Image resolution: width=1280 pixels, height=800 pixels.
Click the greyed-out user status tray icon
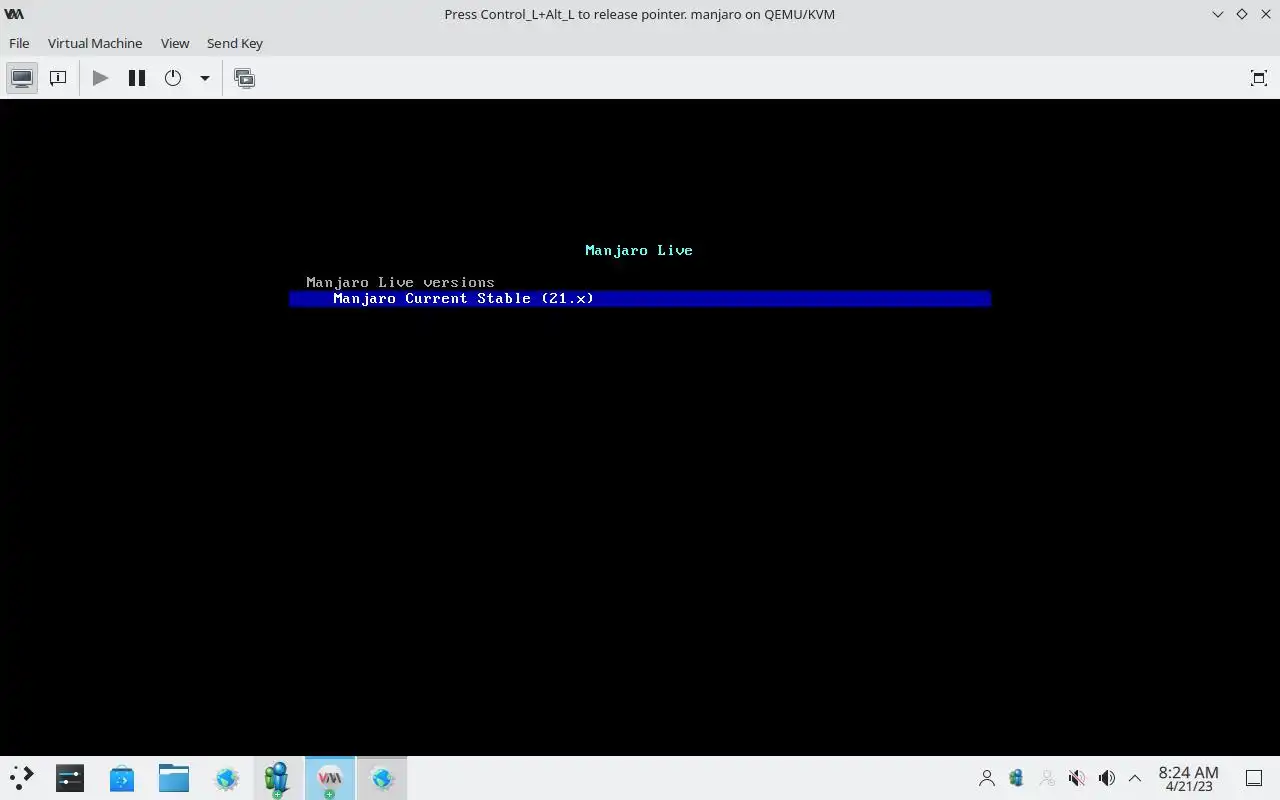coord(1047,777)
